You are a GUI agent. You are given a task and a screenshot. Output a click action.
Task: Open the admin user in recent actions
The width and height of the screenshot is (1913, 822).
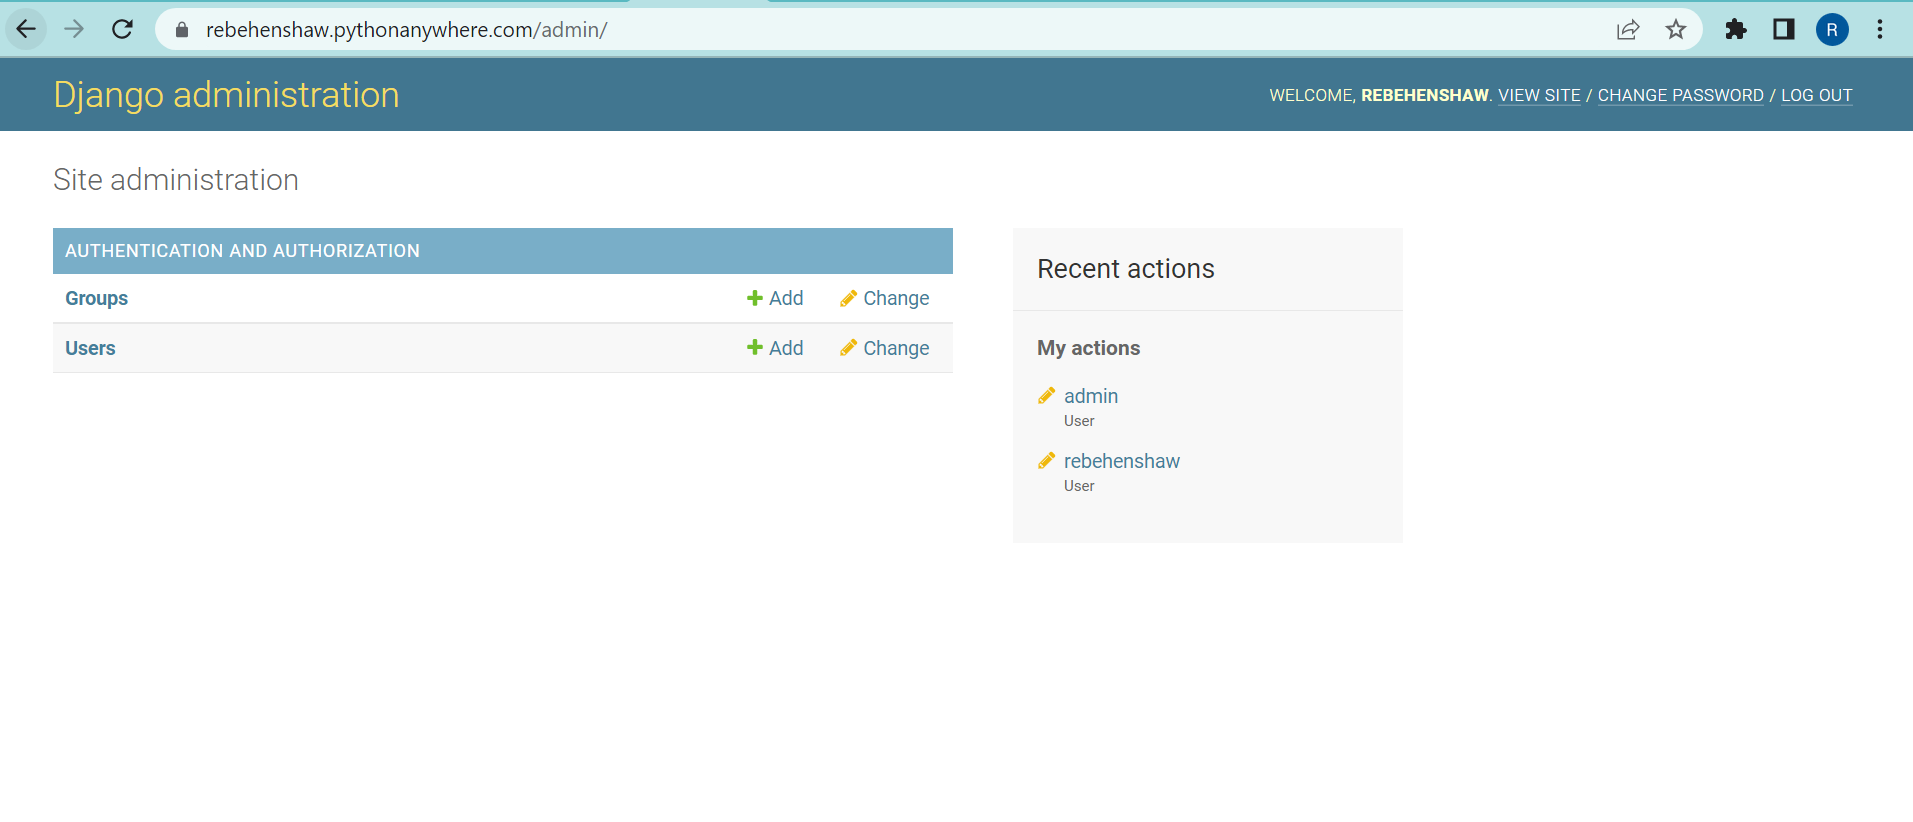1091,396
